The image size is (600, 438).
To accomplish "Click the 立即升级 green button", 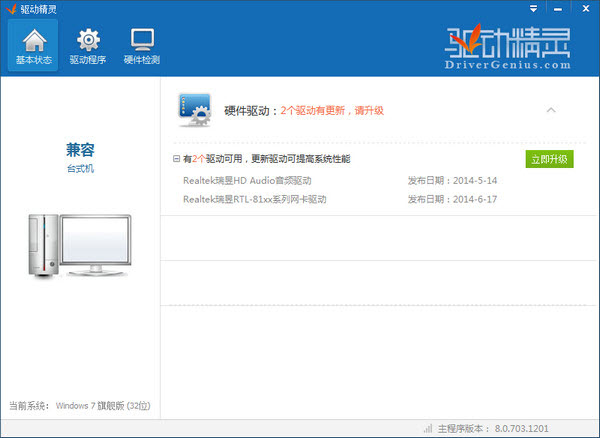I will click(x=549, y=159).
